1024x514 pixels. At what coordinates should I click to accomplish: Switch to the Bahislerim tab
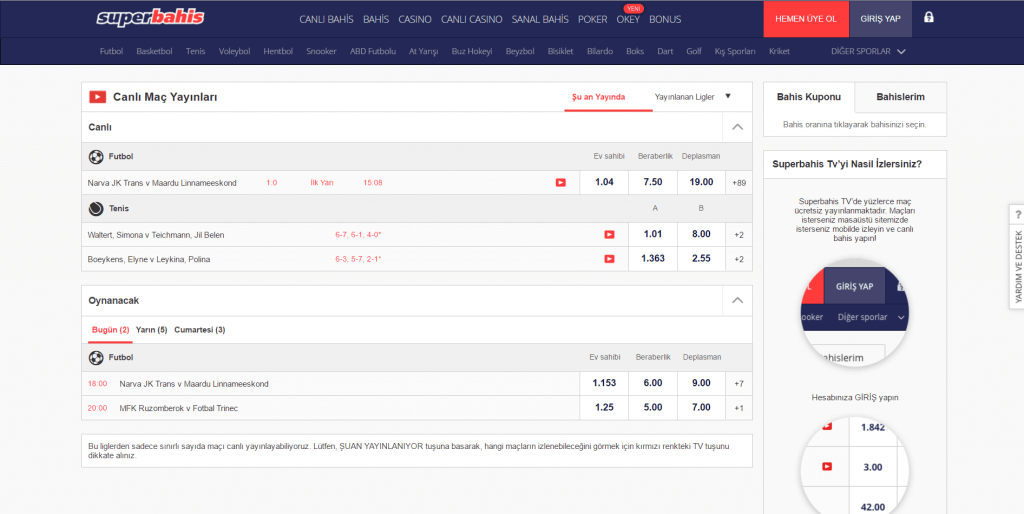(900, 97)
